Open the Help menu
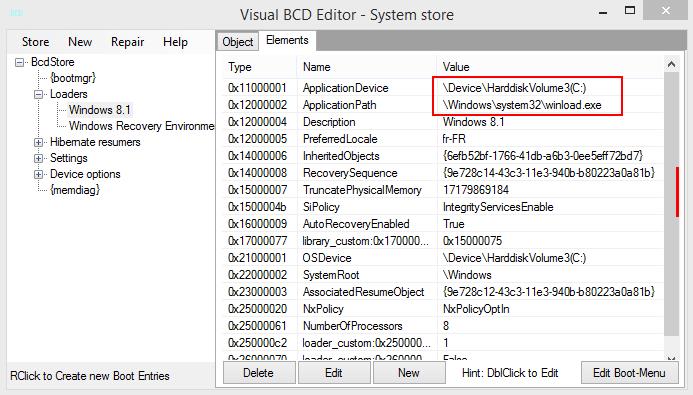 pos(175,42)
